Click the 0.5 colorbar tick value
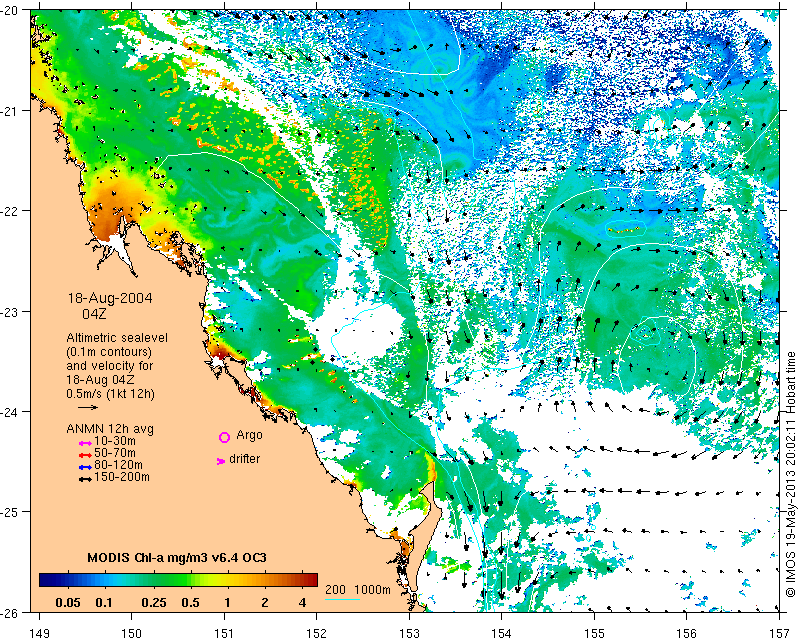The width and height of the screenshot is (800, 640). (x=190, y=603)
